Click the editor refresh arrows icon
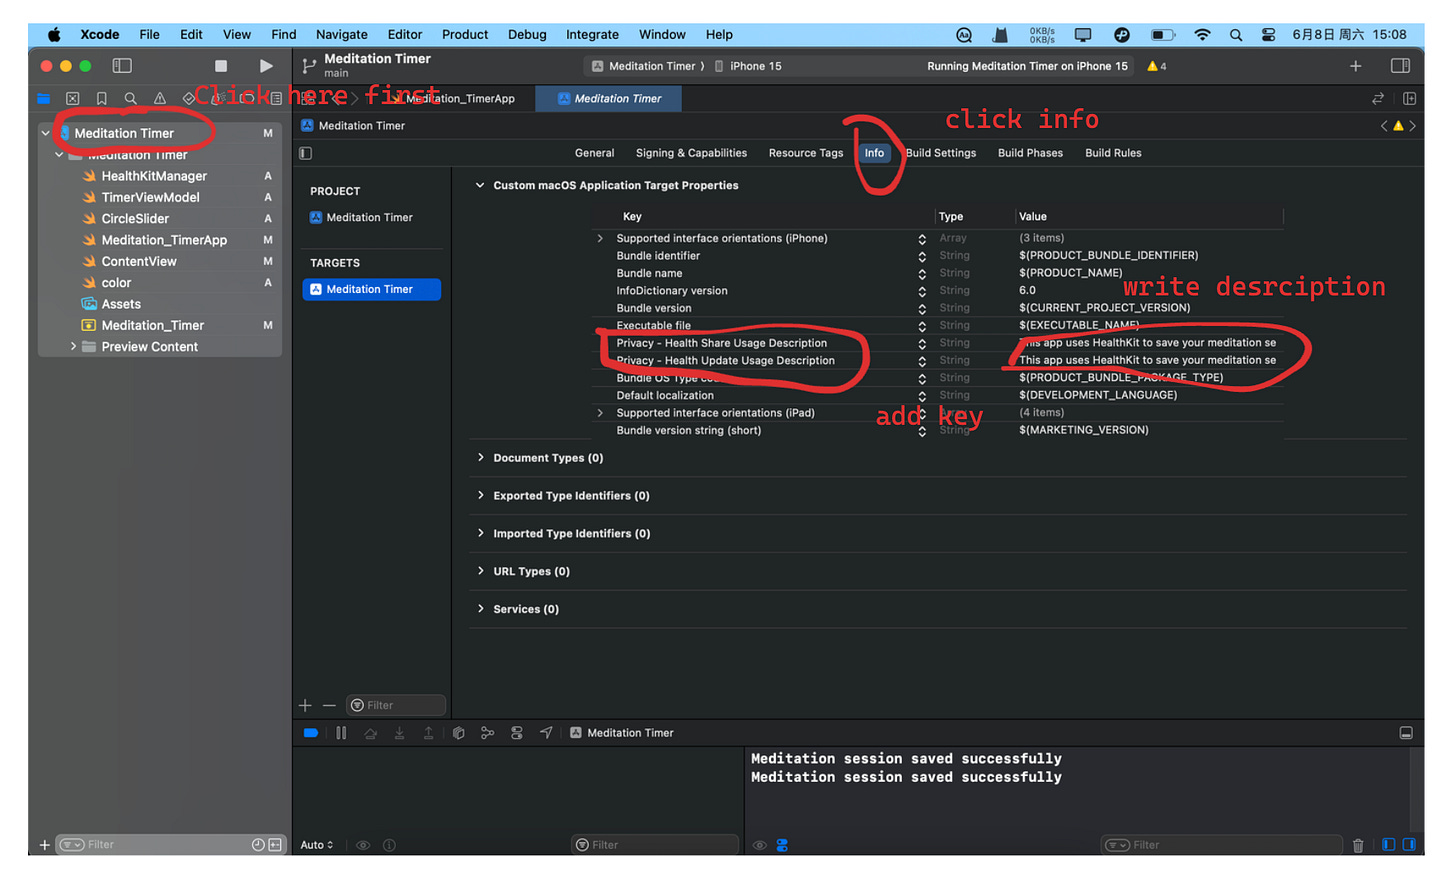 point(1378,98)
